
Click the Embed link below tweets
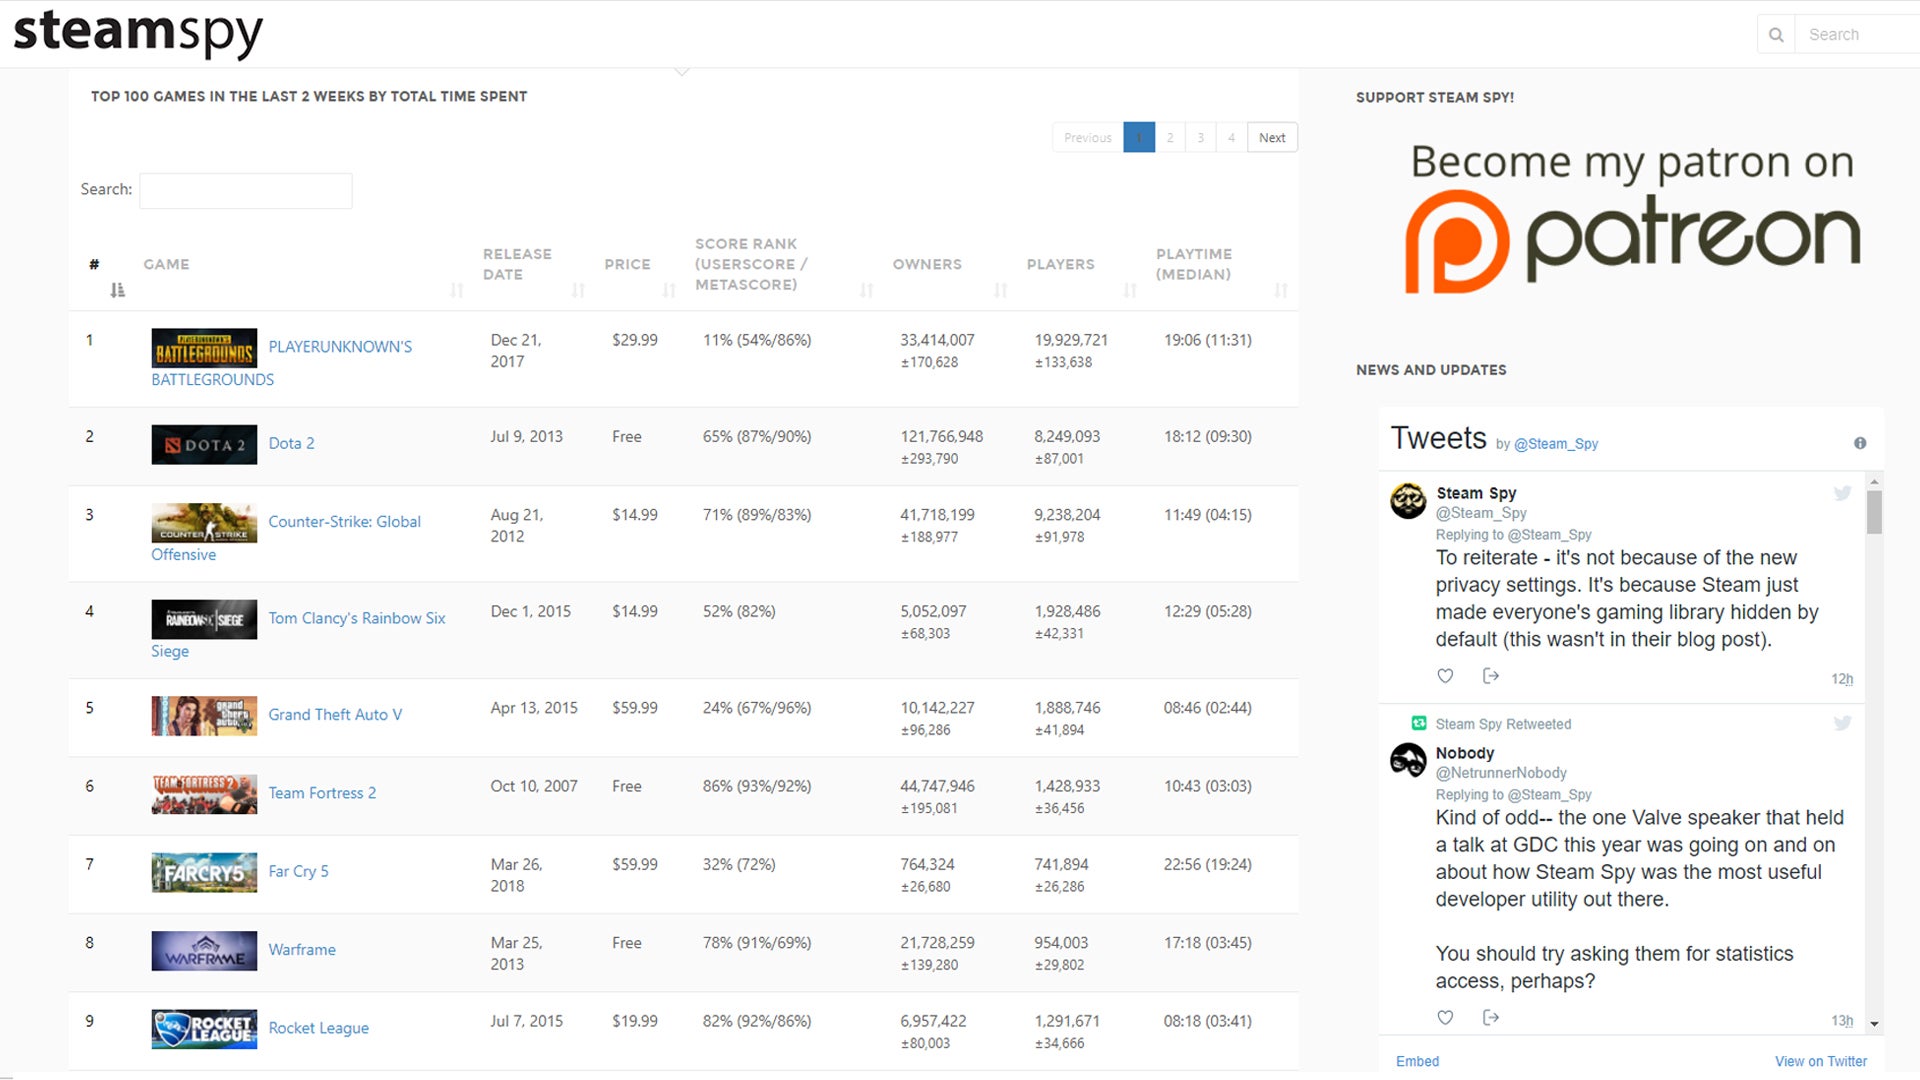click(1417, 1061)
